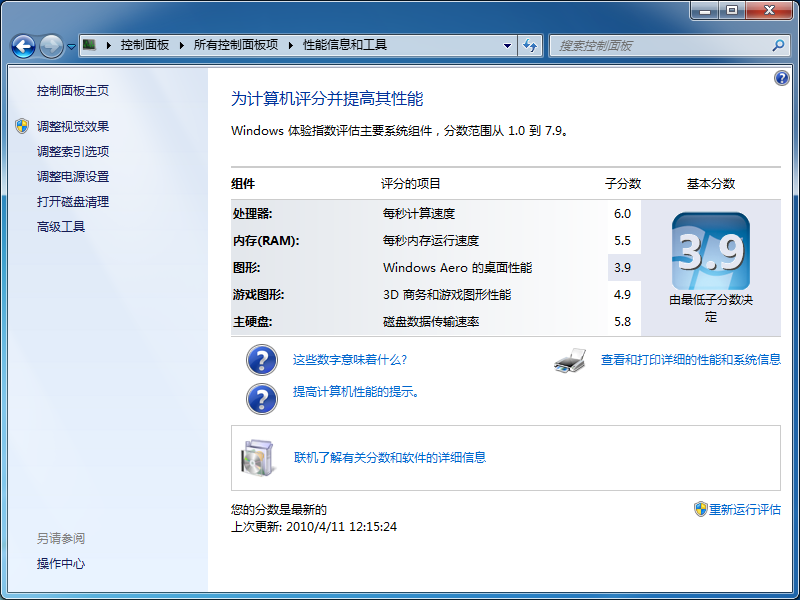The image size is (800, 600).
Task: Open 这些数字意味着什么? help link
Action: 349,360
